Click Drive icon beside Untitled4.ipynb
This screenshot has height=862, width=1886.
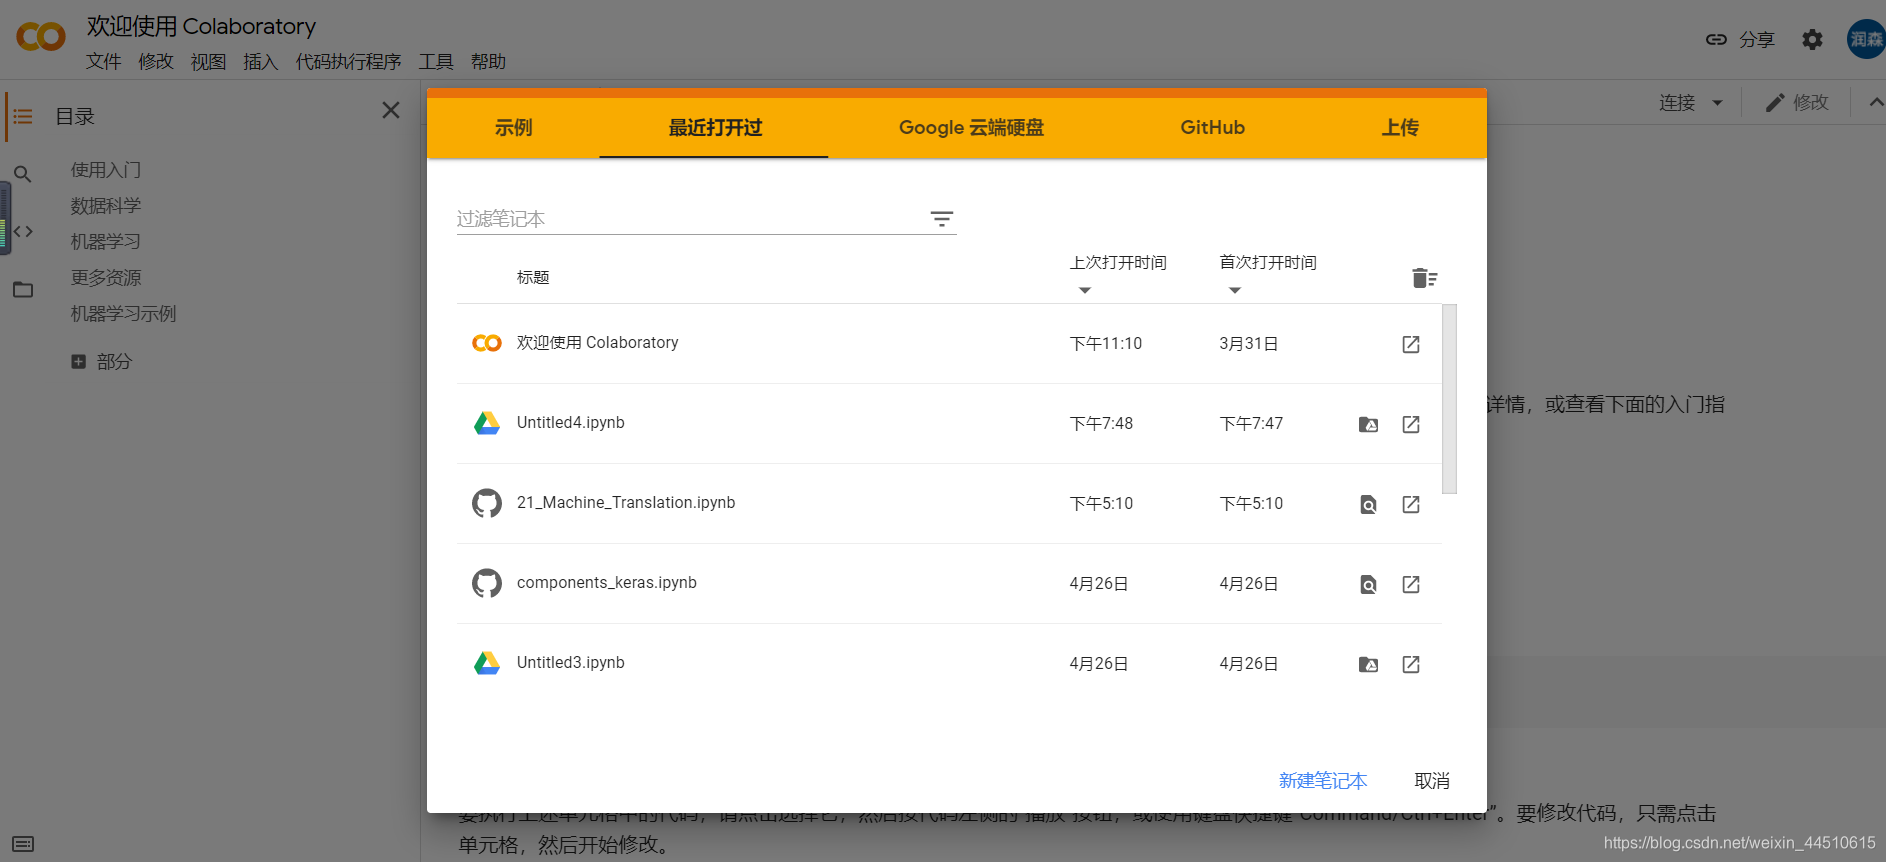pyautogui.click(x=487, y=423)
